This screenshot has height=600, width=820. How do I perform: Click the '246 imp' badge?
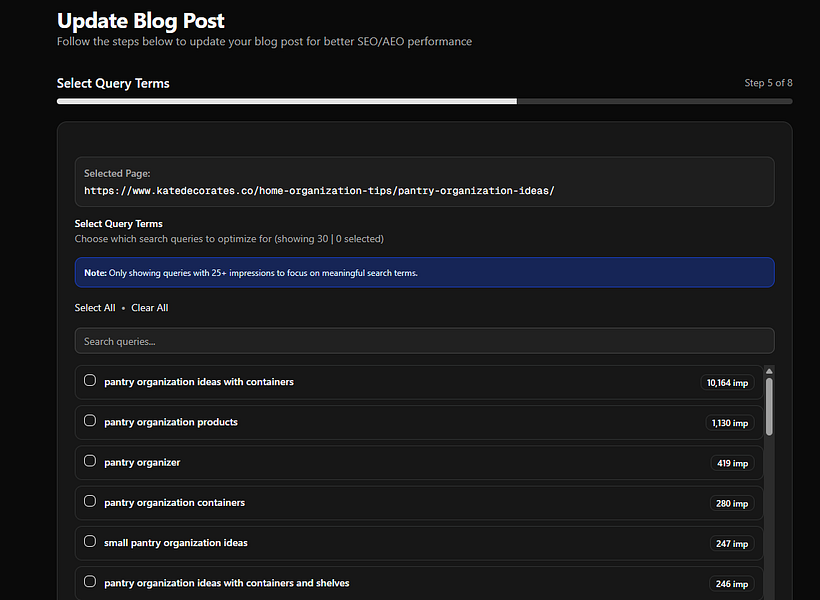732,584
